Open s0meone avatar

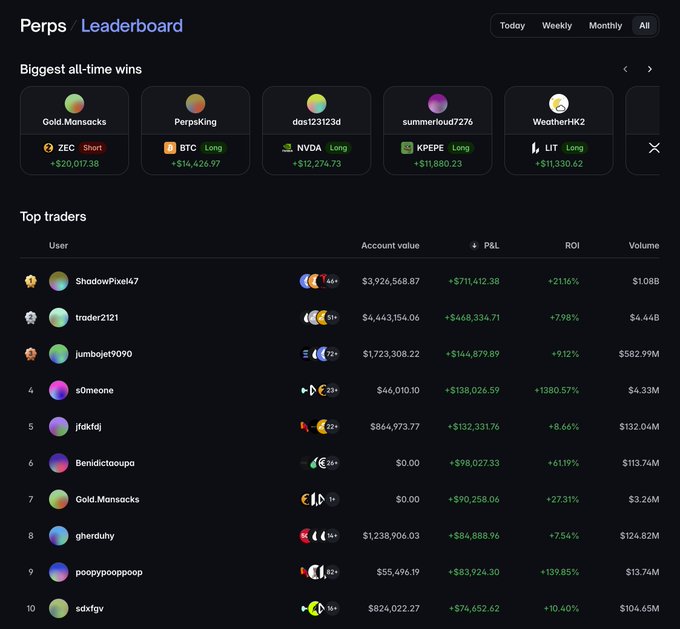pyautogui.click(x=59, y=390)
